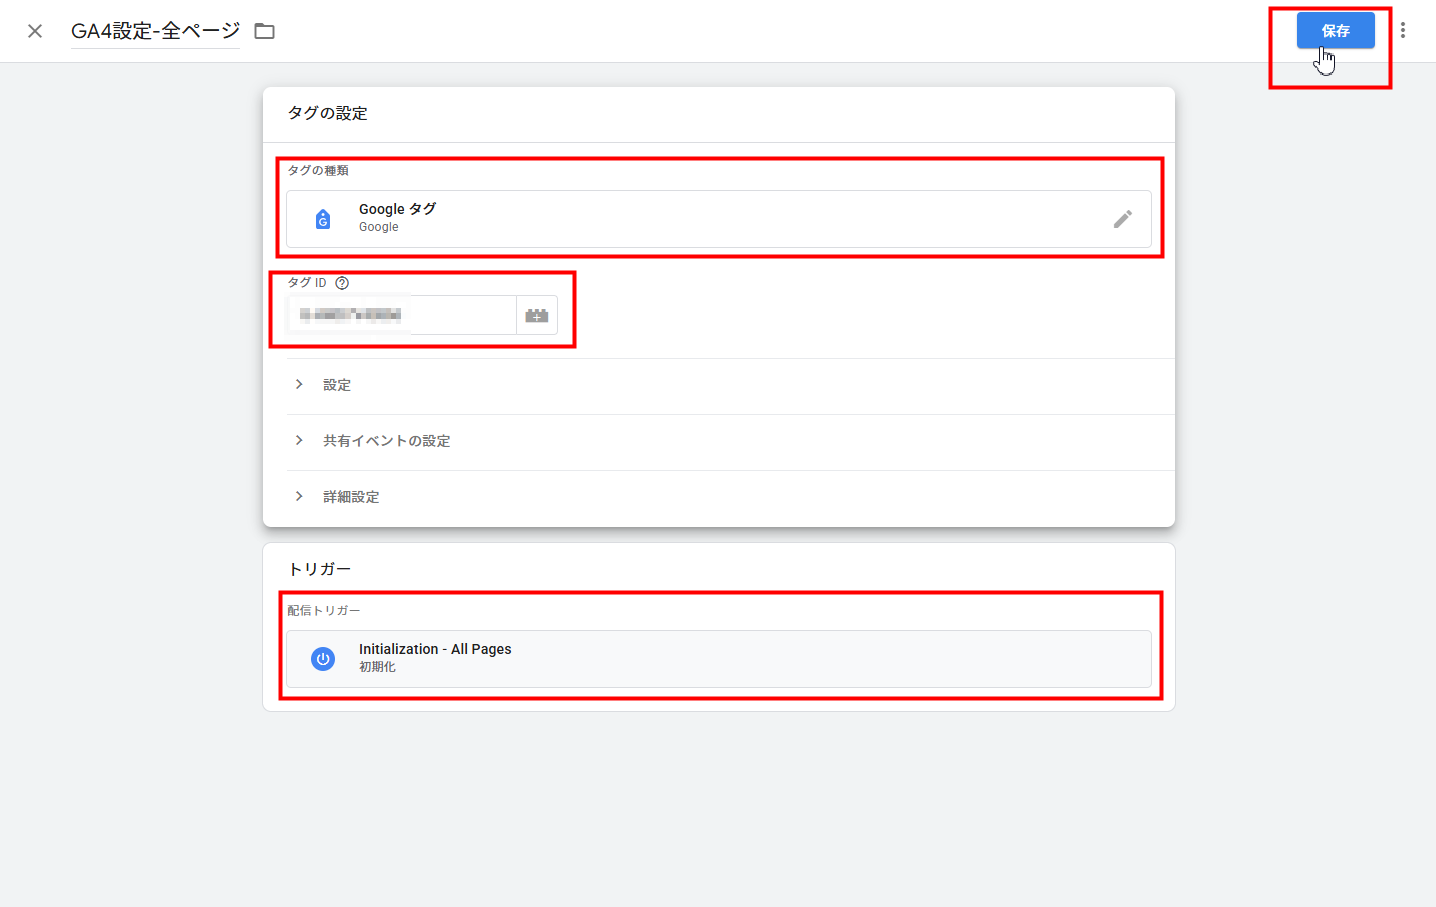
Task: Open the variable picker brick icon
Action: tap(537, 315)
